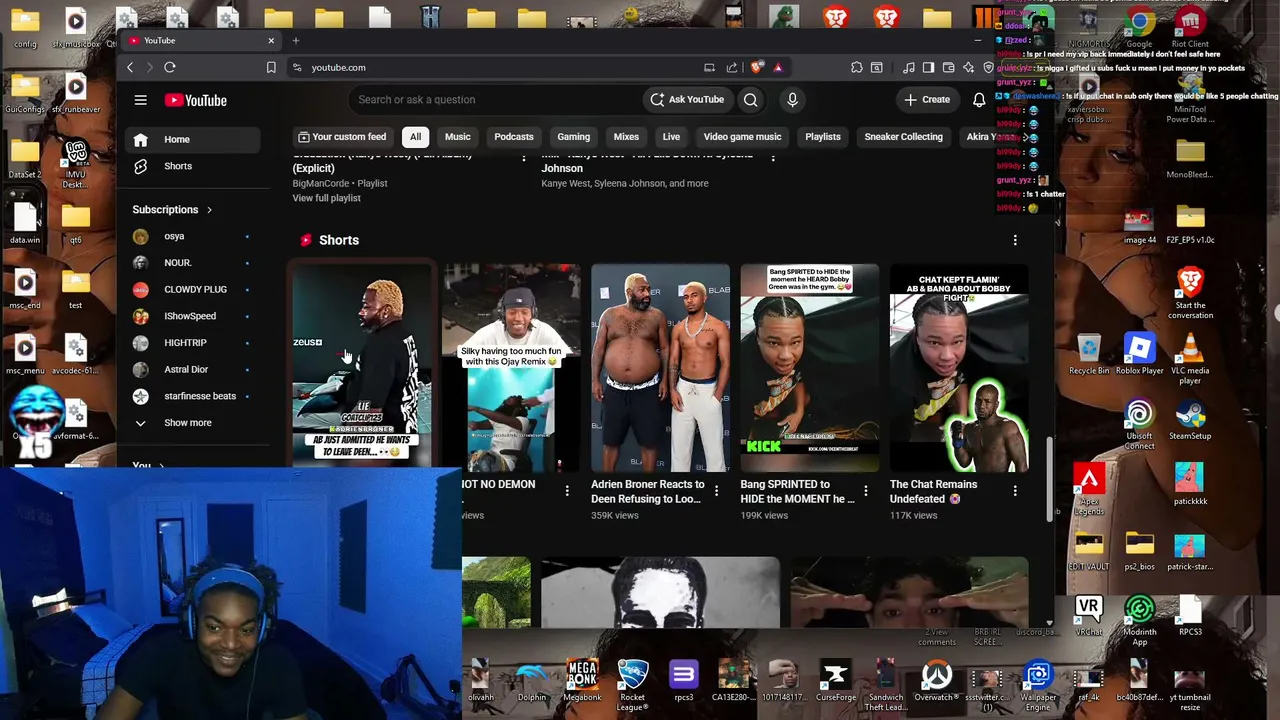Play the Adrien Broner Reacts short thumbnail
1280x720 pixels.
(660, 367)
